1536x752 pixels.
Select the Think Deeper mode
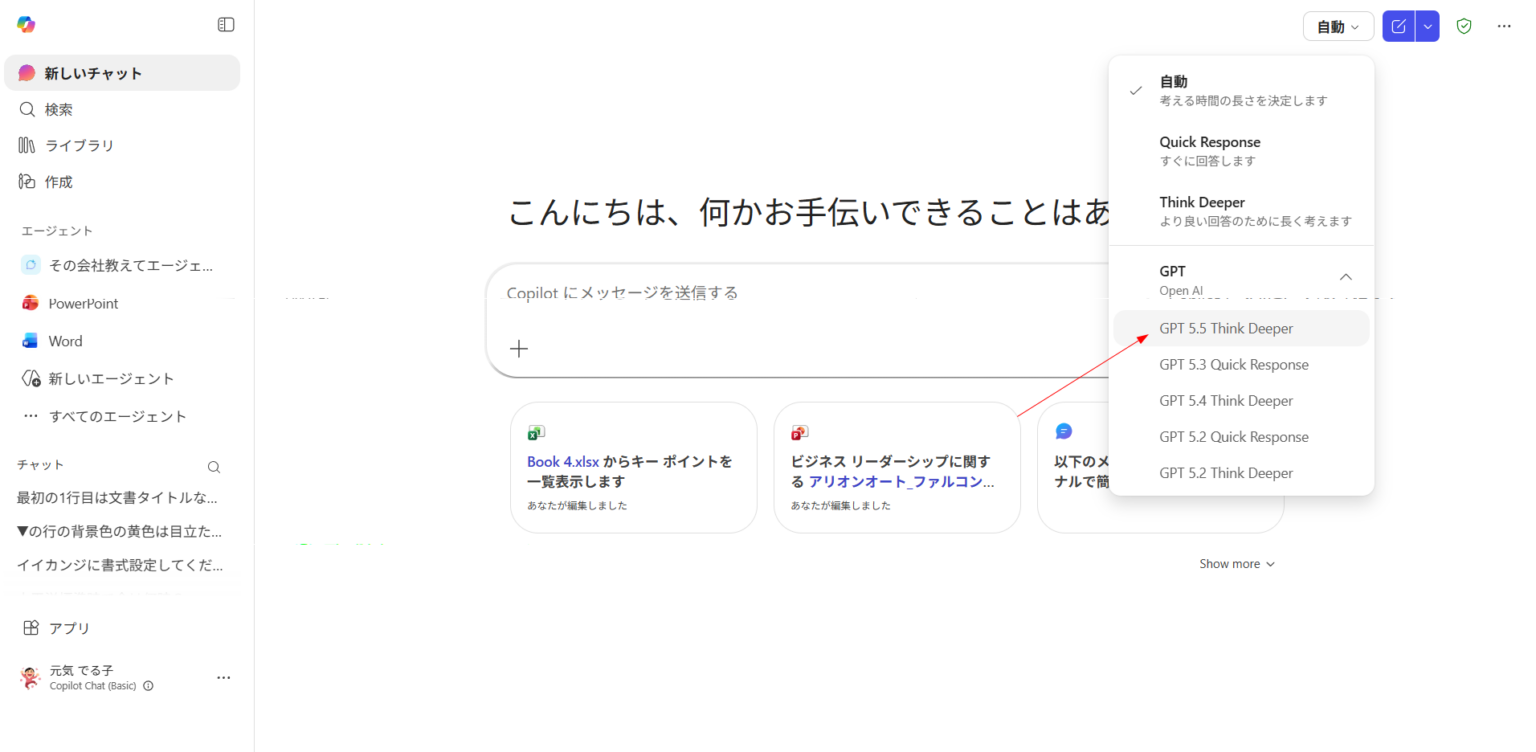coord(1241,210)
